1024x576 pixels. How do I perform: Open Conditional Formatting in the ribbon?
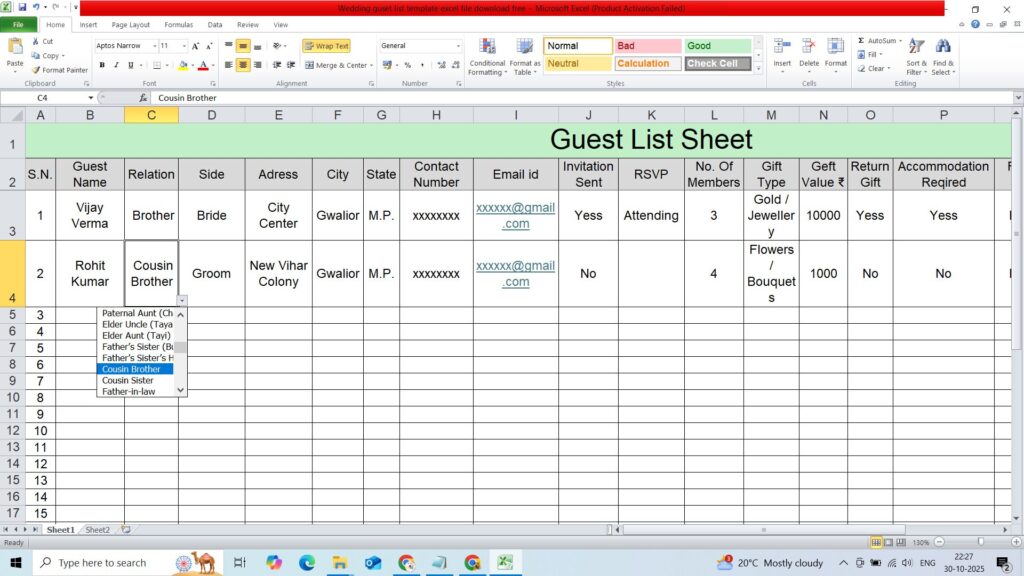click(487, 50)
